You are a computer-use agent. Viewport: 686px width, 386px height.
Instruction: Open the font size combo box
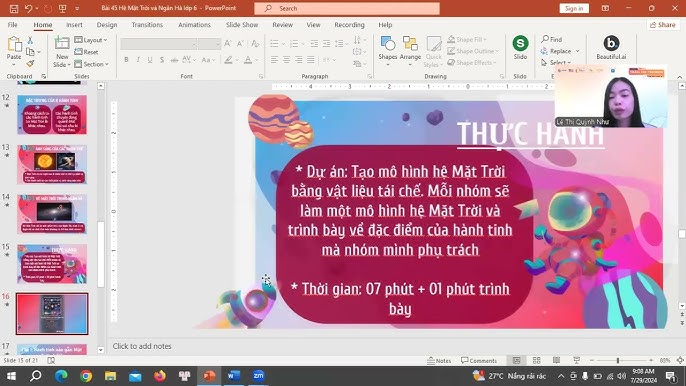pos(209,43)
